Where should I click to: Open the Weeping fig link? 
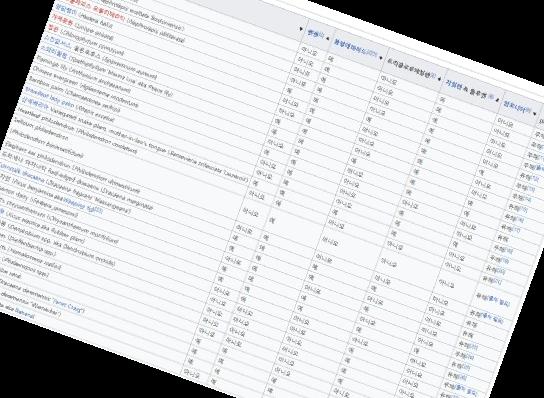tap(83, 205)
